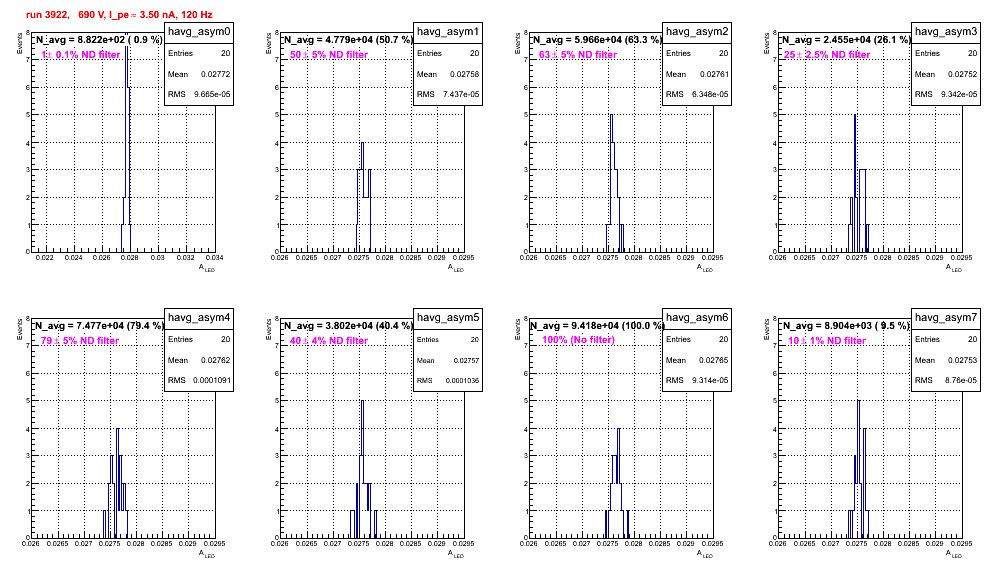Click the run 3922 title text

pos(119,15)
